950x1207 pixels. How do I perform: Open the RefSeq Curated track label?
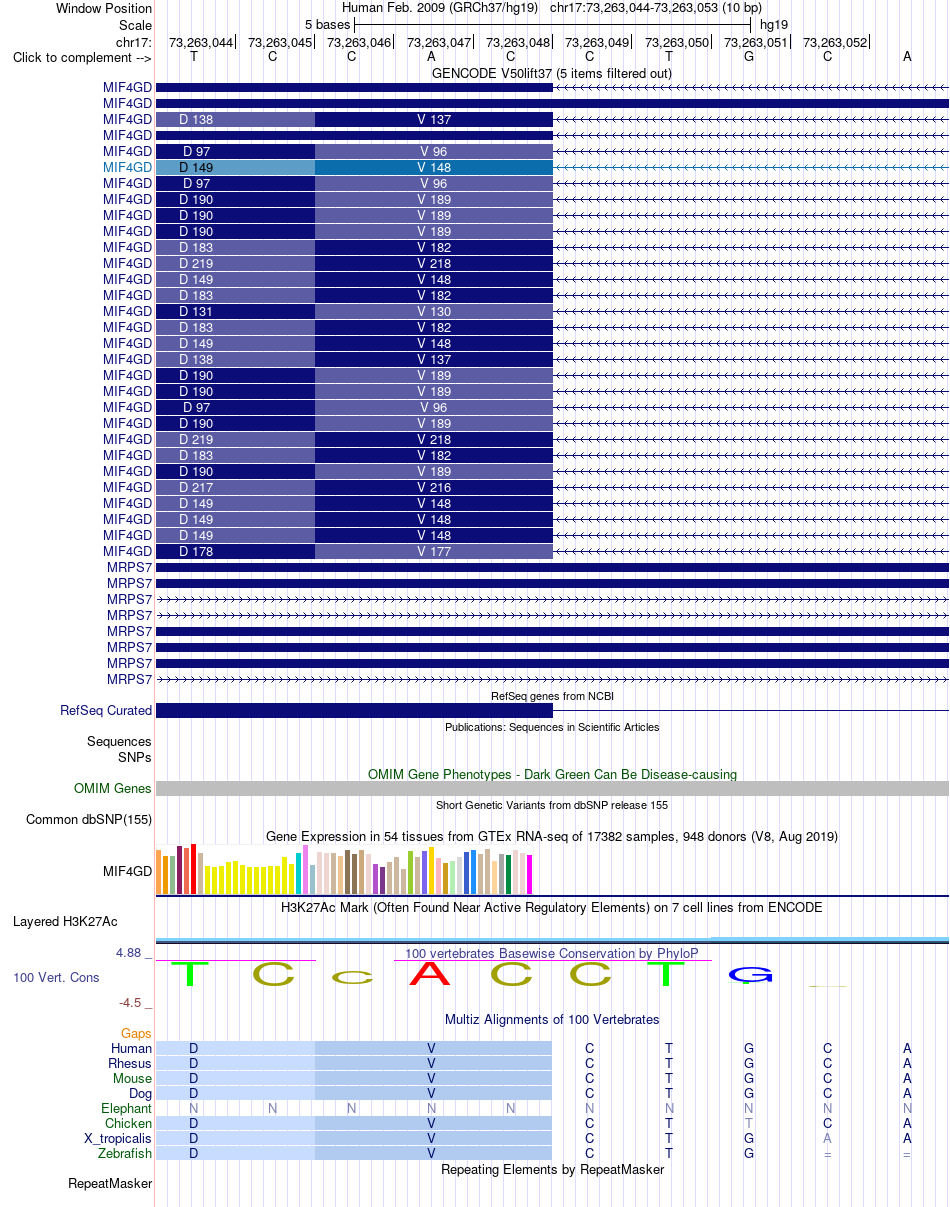[106, 710]
